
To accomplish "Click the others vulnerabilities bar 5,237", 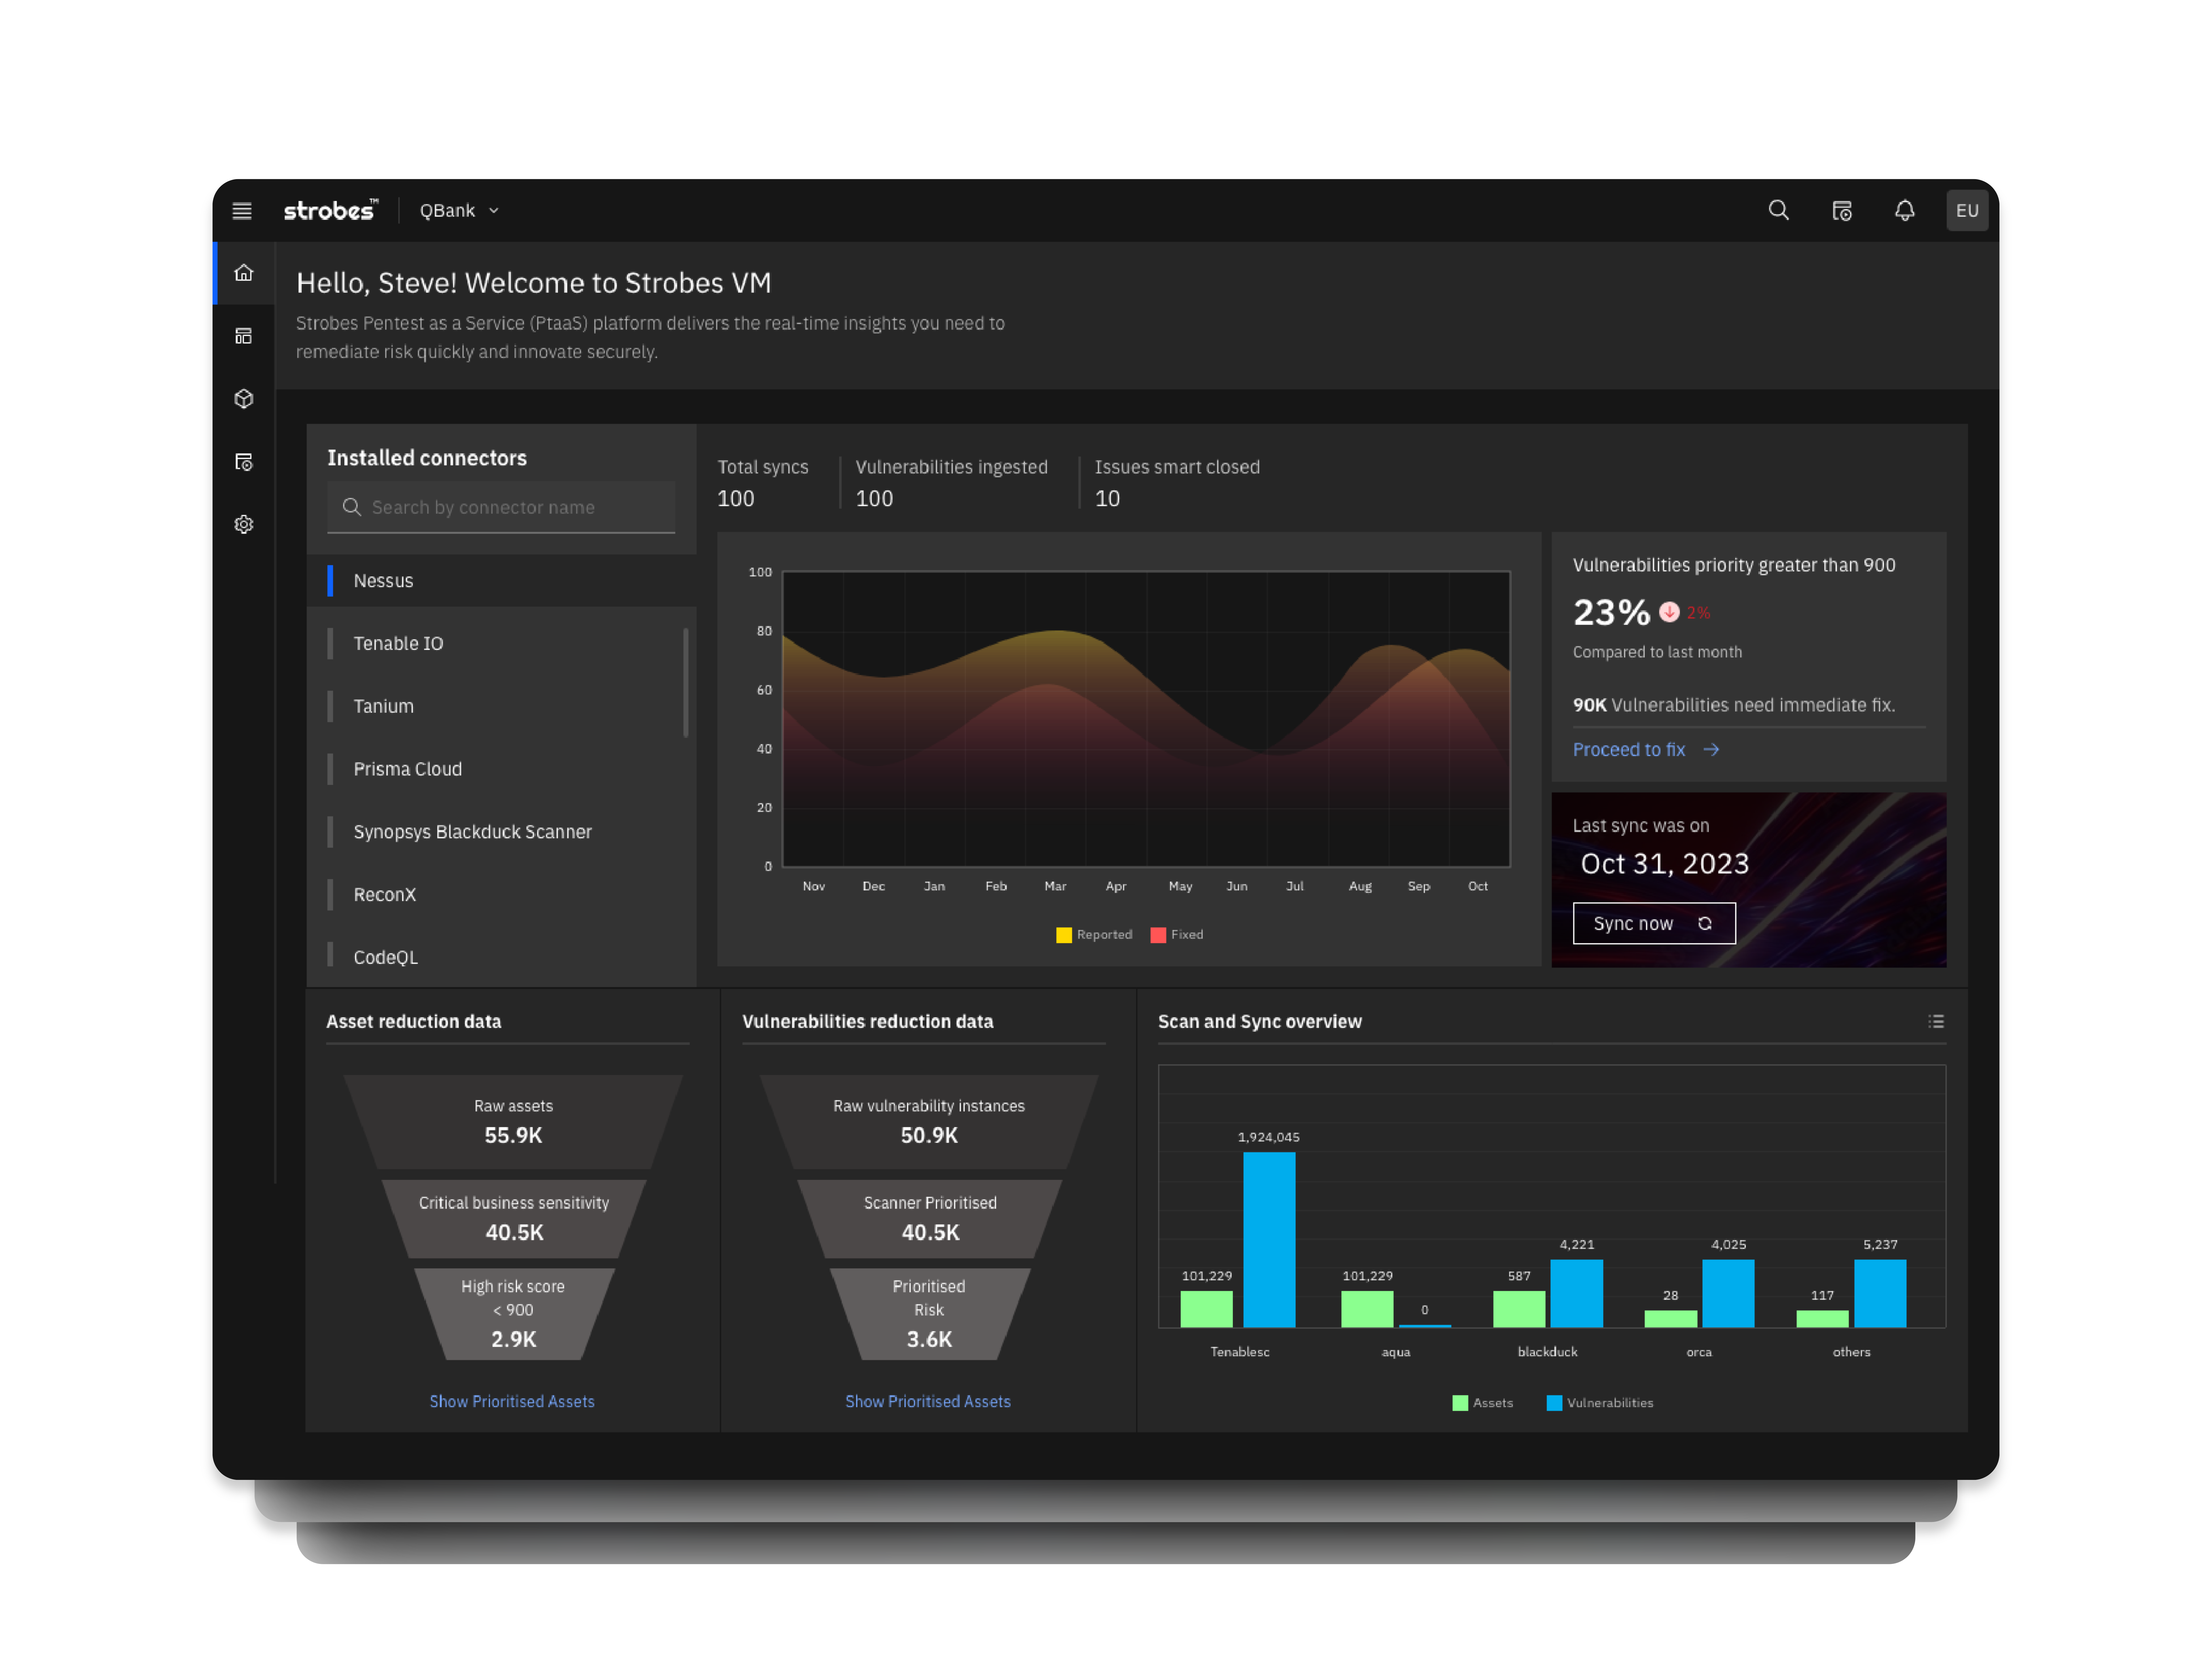I will pyautogui.click(x=1880, y=1294).
